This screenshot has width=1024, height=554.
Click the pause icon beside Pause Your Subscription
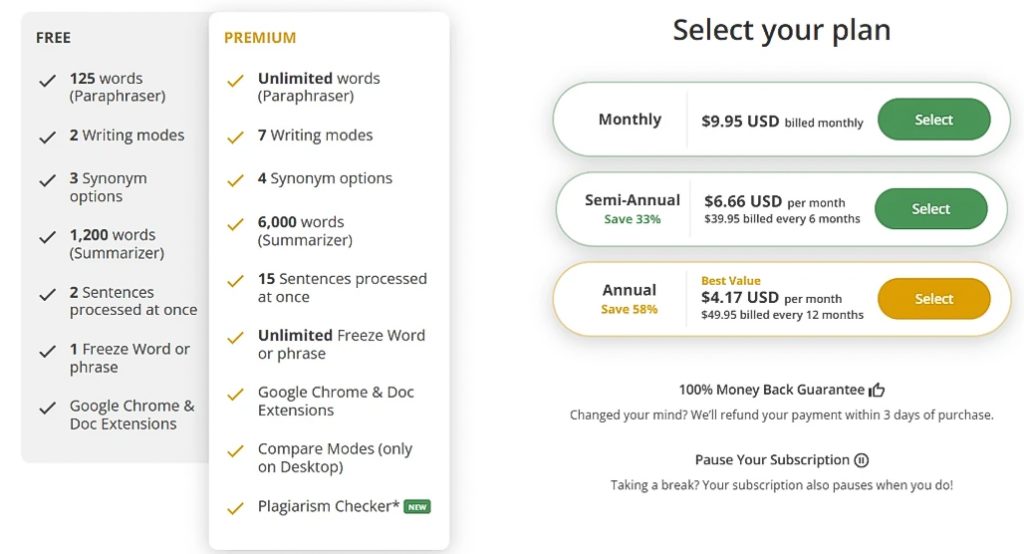tap(861, 460)
